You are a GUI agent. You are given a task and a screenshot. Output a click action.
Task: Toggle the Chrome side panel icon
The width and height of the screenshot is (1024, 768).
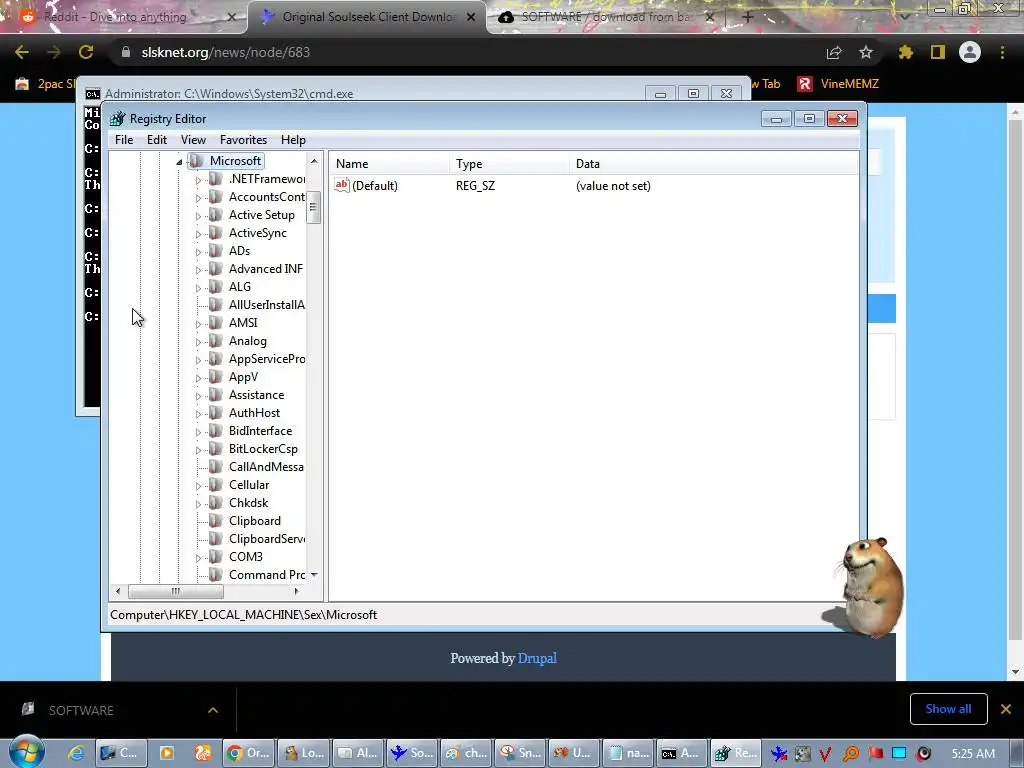[938, 52]
